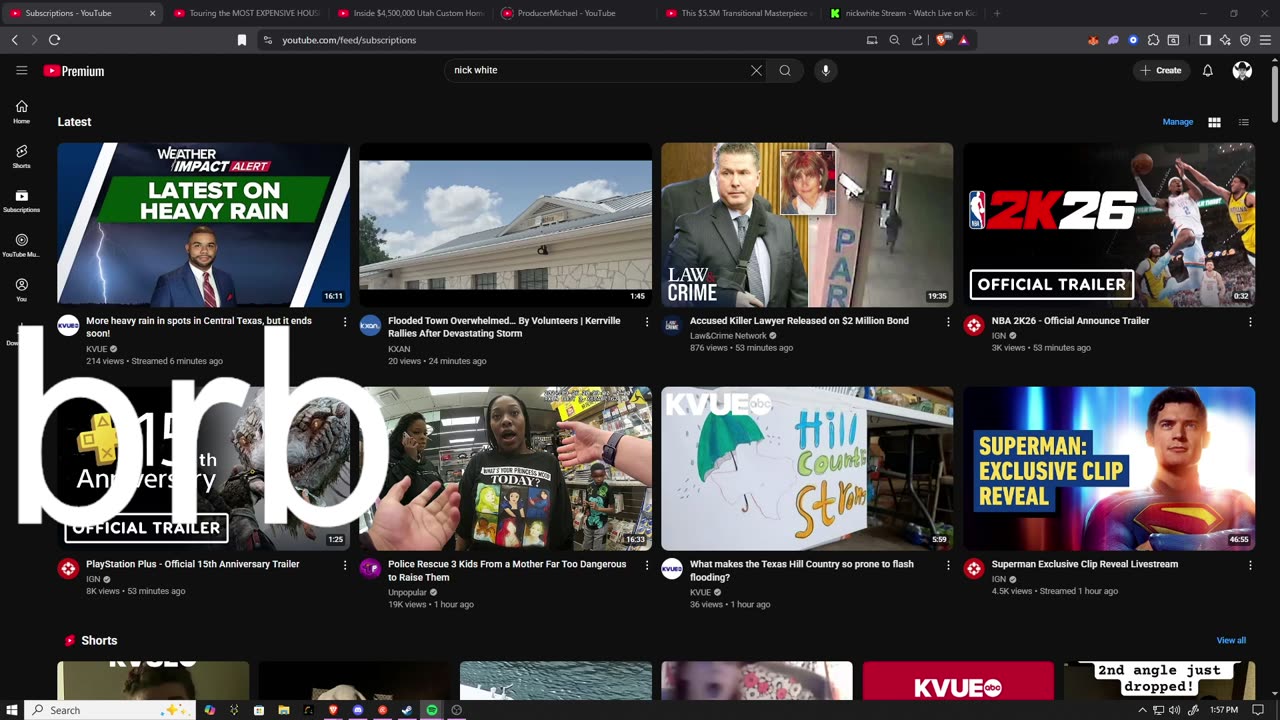Open YouTube notifications bell
Screen dimensions: 1280x720
(1207, 70)
